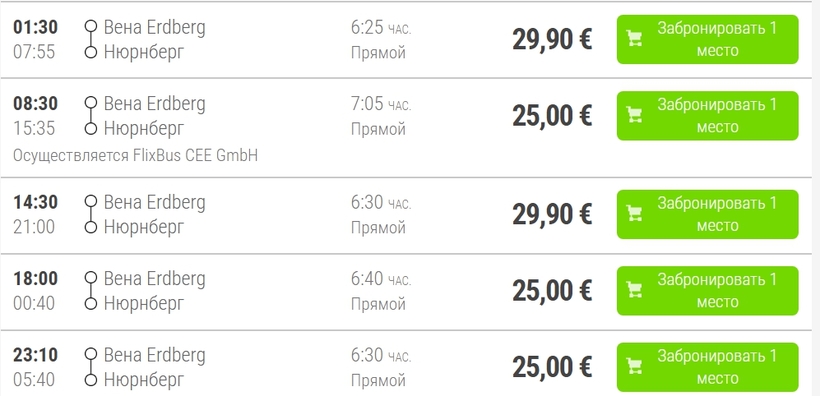Click route stops icon of 01:30 trip
The width and height of the screenshot is (820, 396).
[x=91, y=39]
